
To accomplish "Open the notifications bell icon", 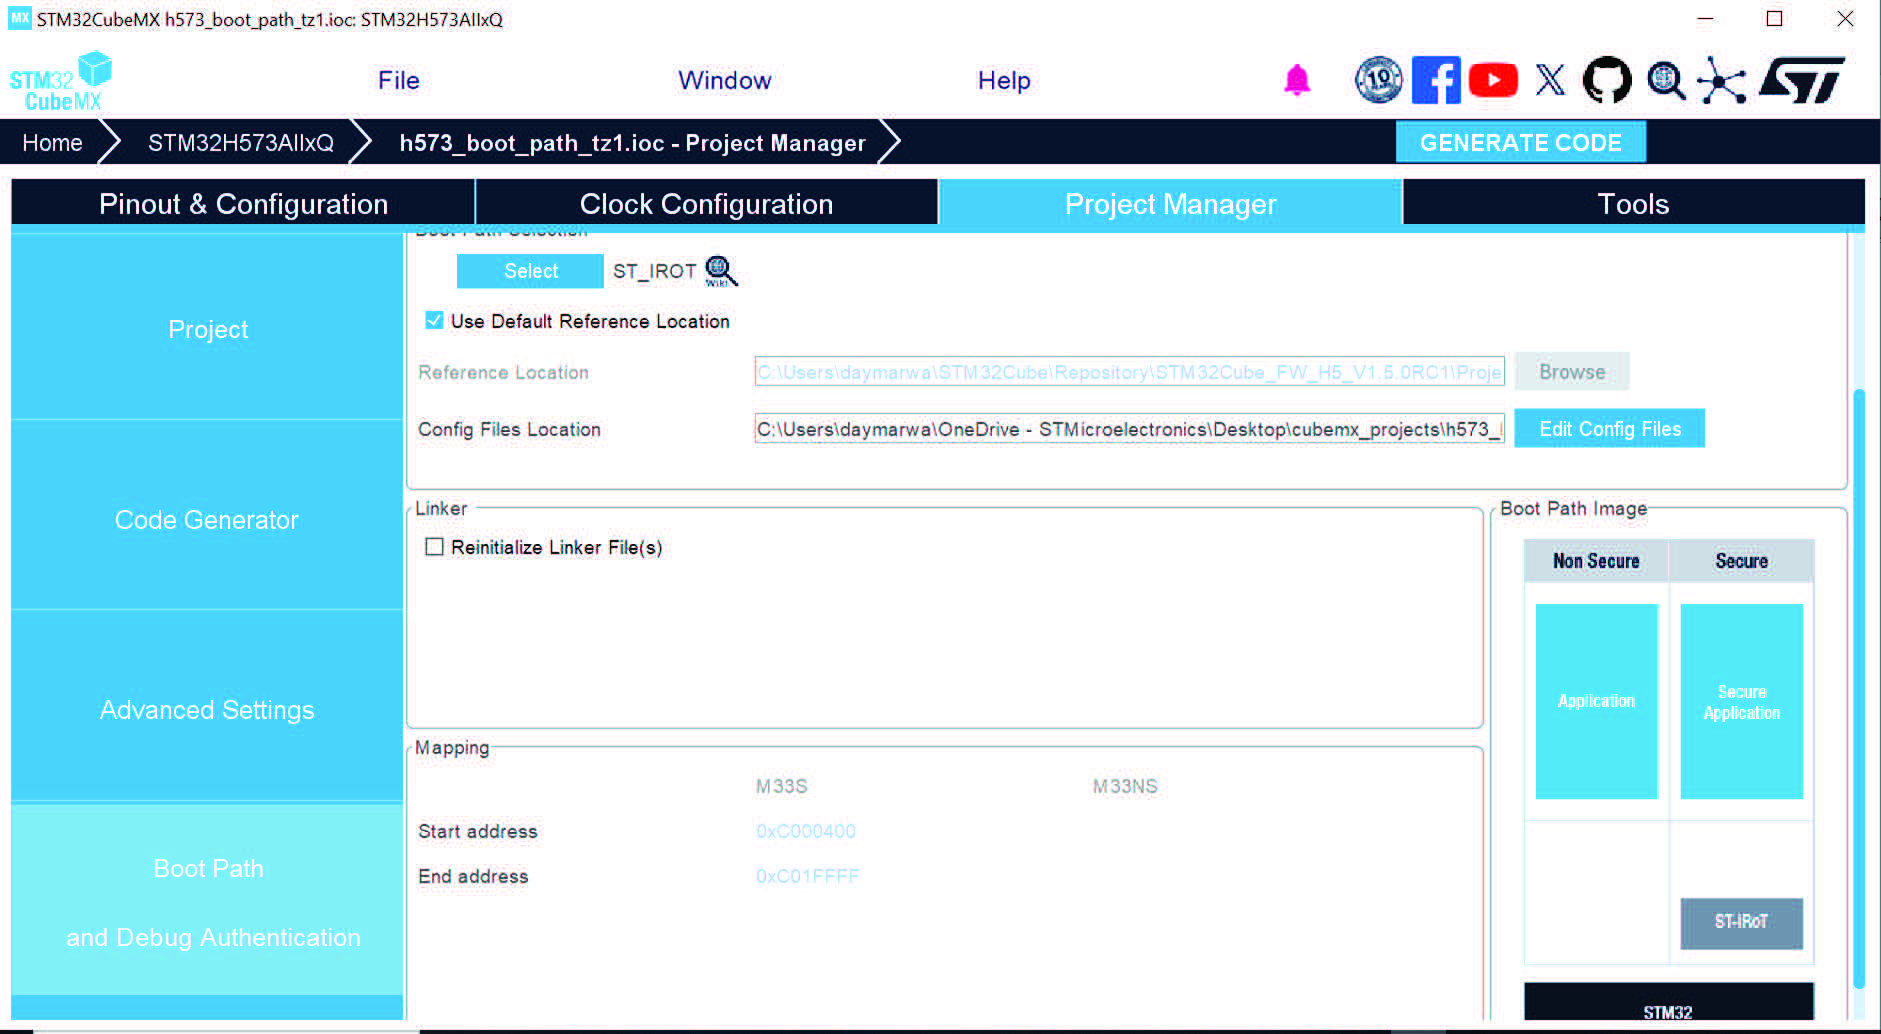I will click(1297, 80).
